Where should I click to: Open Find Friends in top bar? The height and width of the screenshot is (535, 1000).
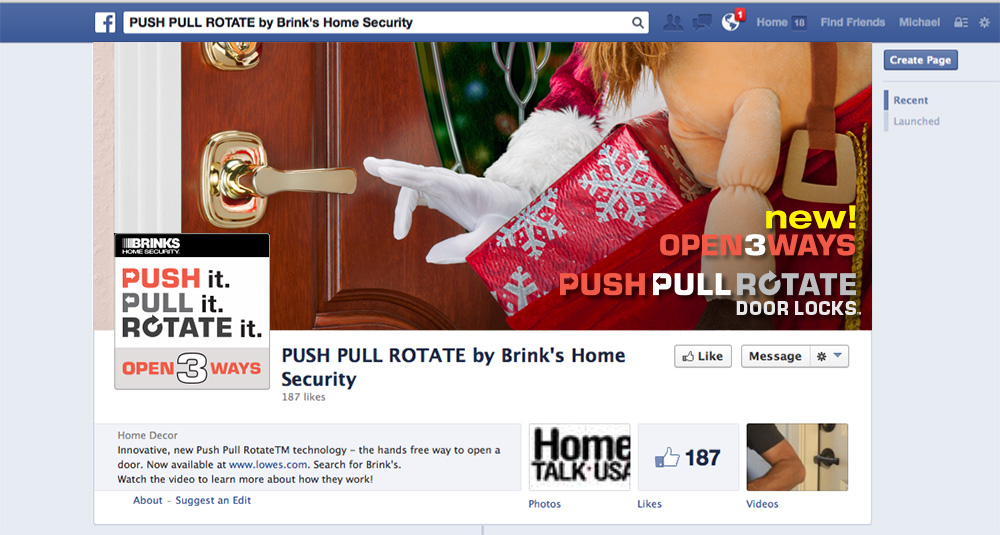point(853,22)
